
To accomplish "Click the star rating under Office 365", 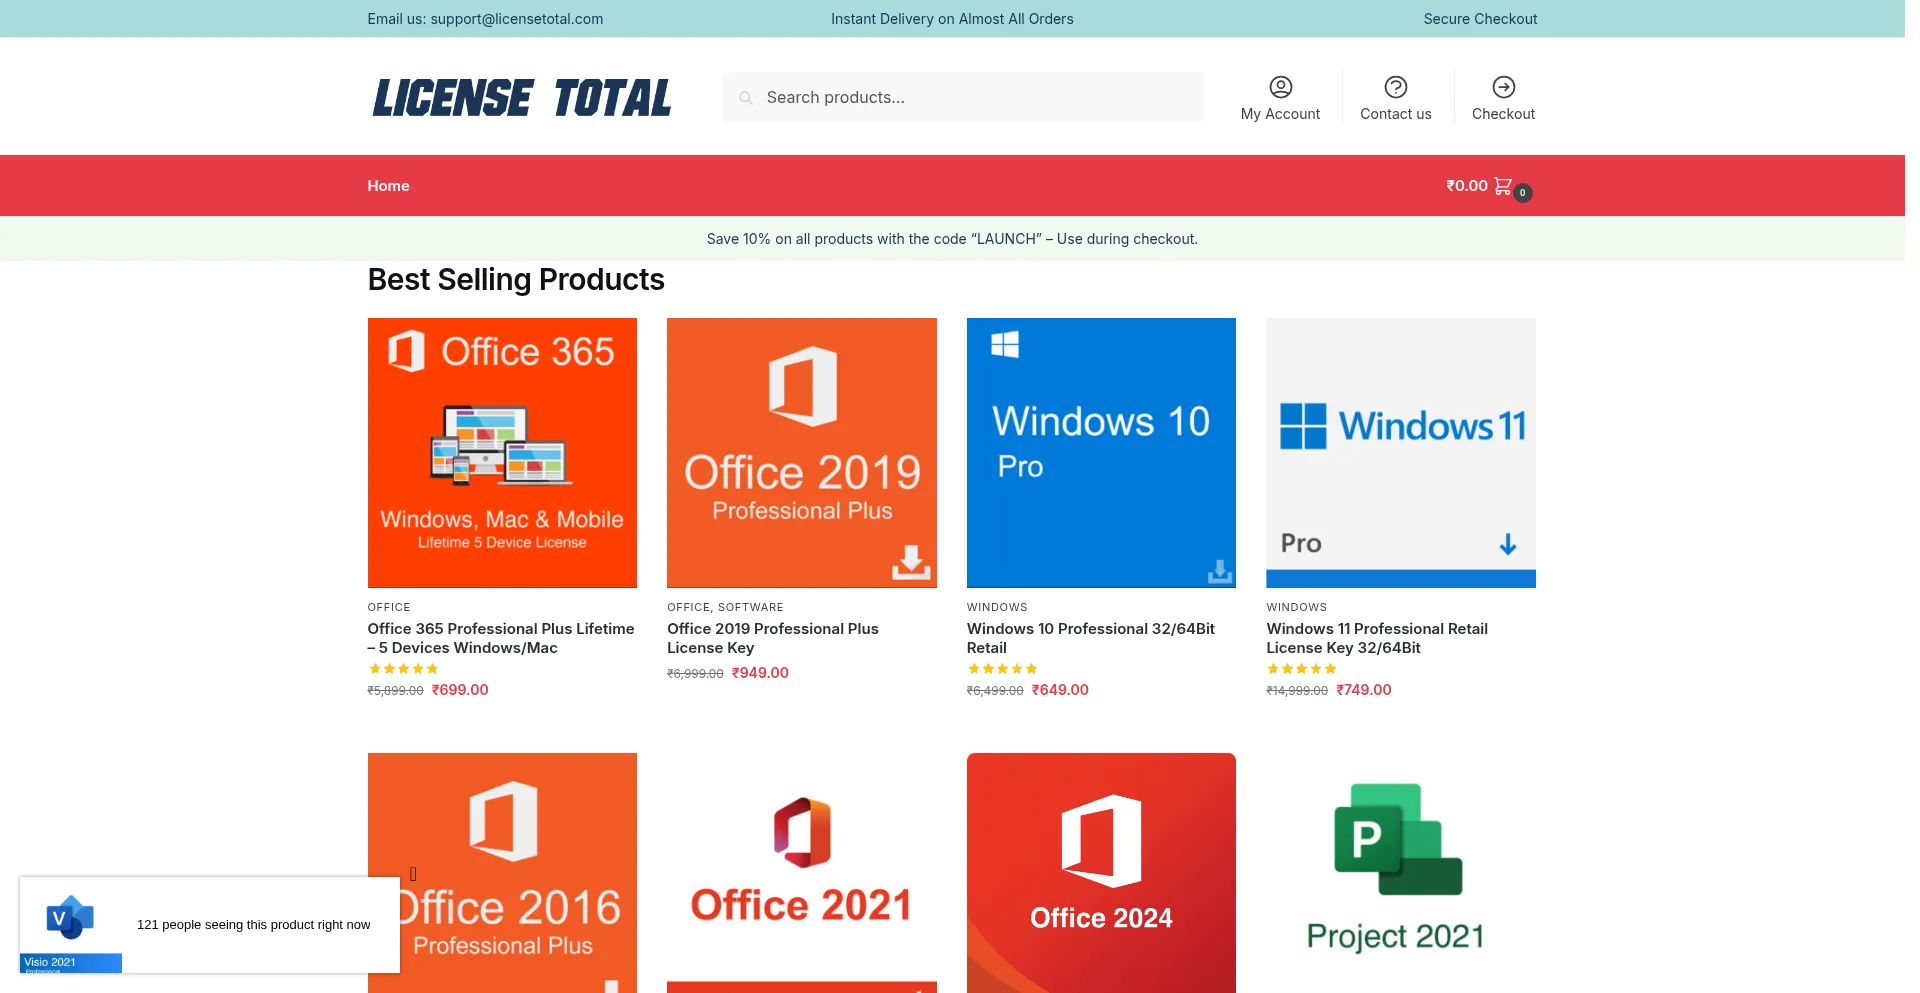I will point(403,669).
